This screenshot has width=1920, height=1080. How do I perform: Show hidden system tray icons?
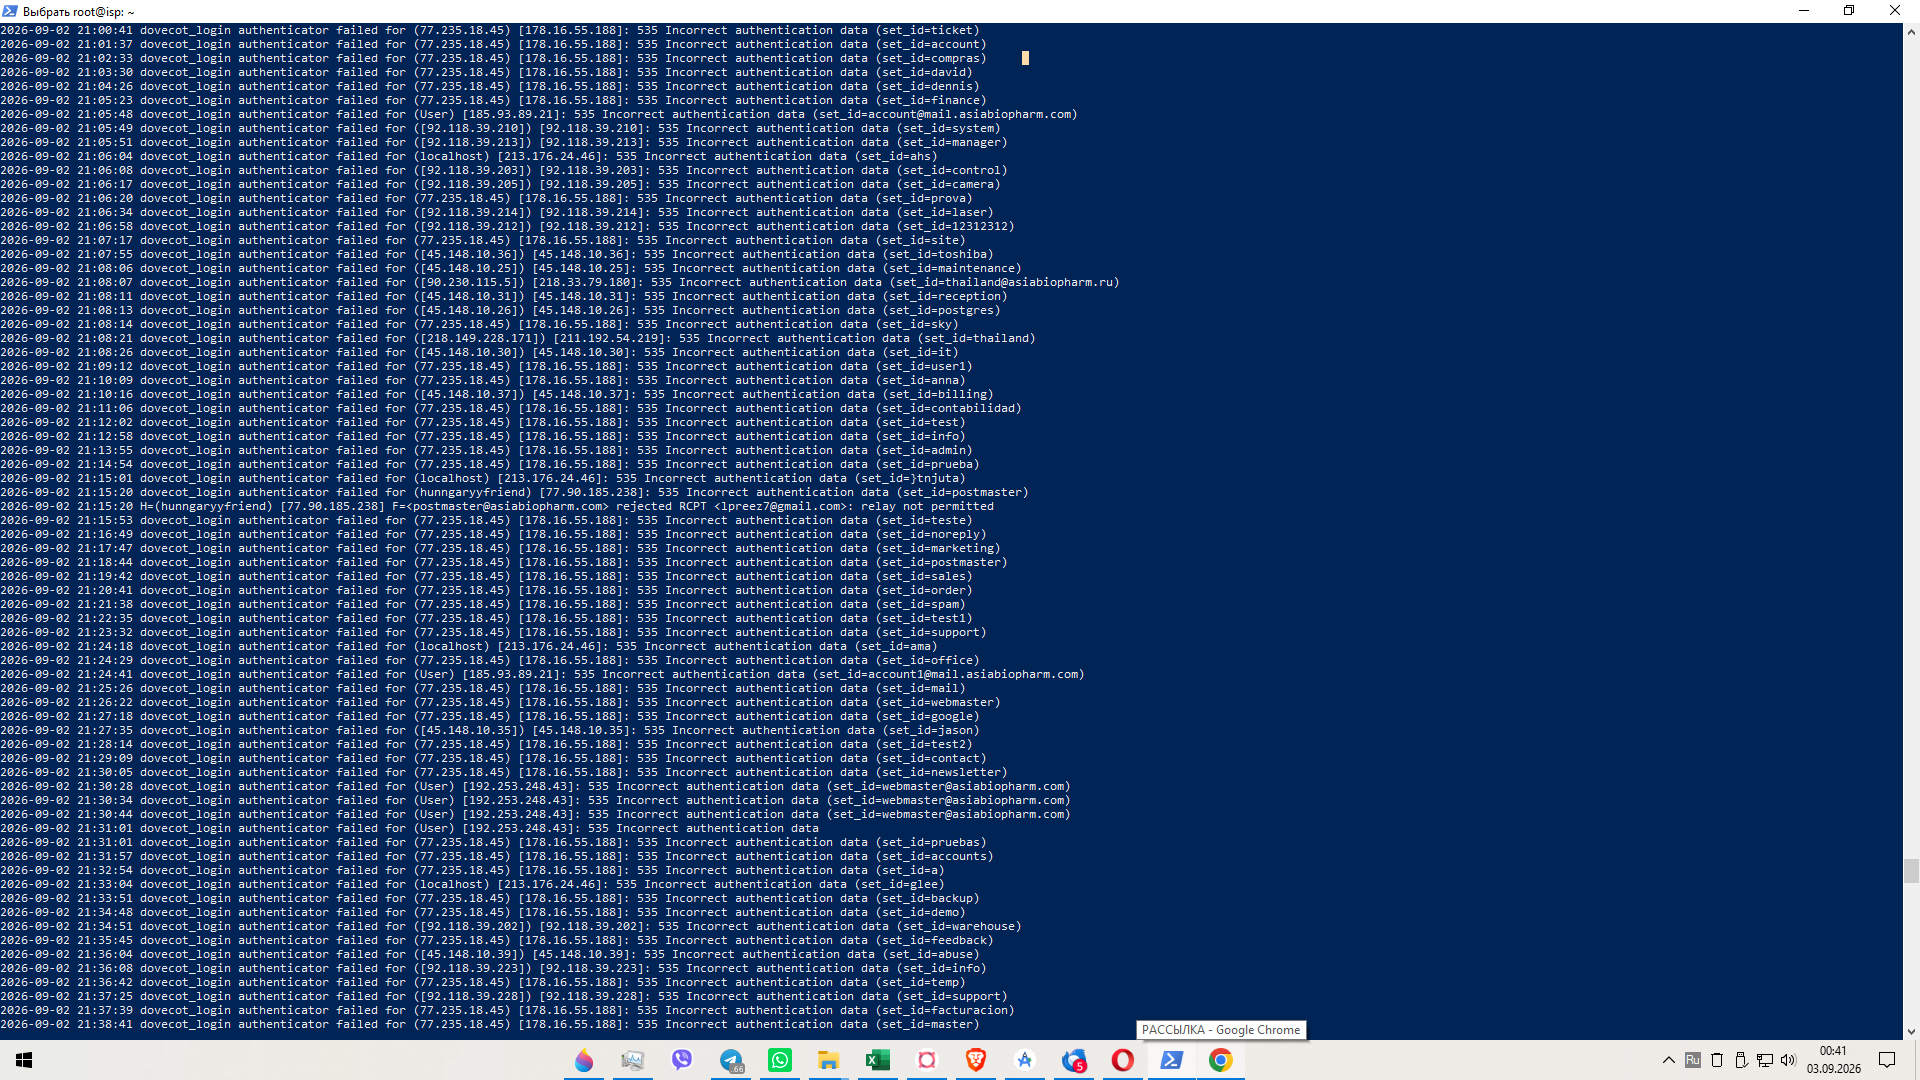pos(1668,1060)
